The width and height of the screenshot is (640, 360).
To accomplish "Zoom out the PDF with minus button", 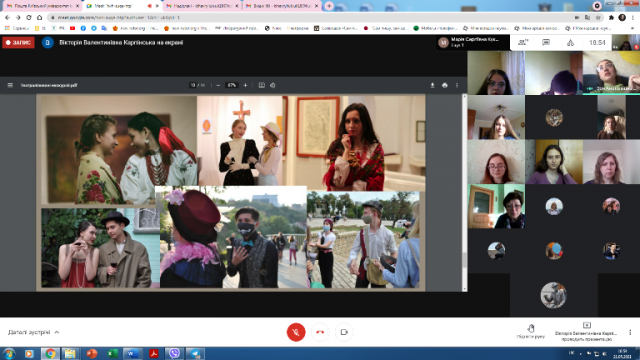I will click(218, 85).
